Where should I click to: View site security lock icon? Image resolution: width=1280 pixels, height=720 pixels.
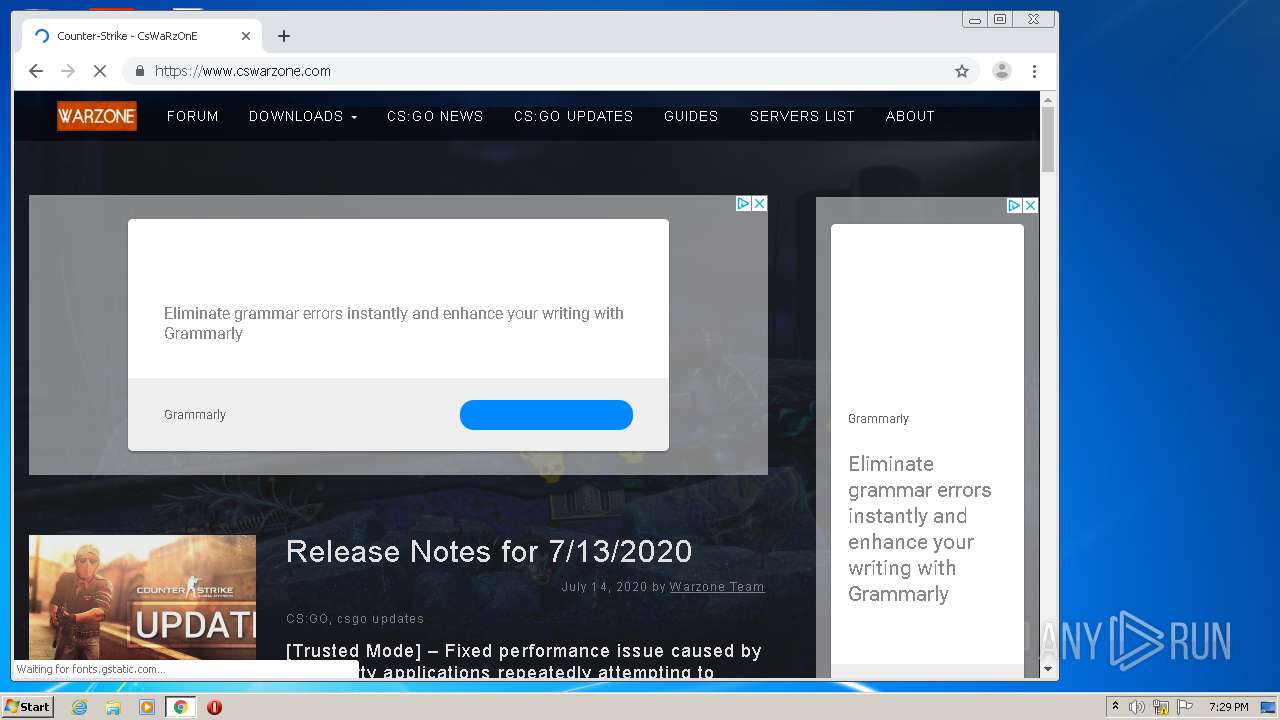point(139,71)
